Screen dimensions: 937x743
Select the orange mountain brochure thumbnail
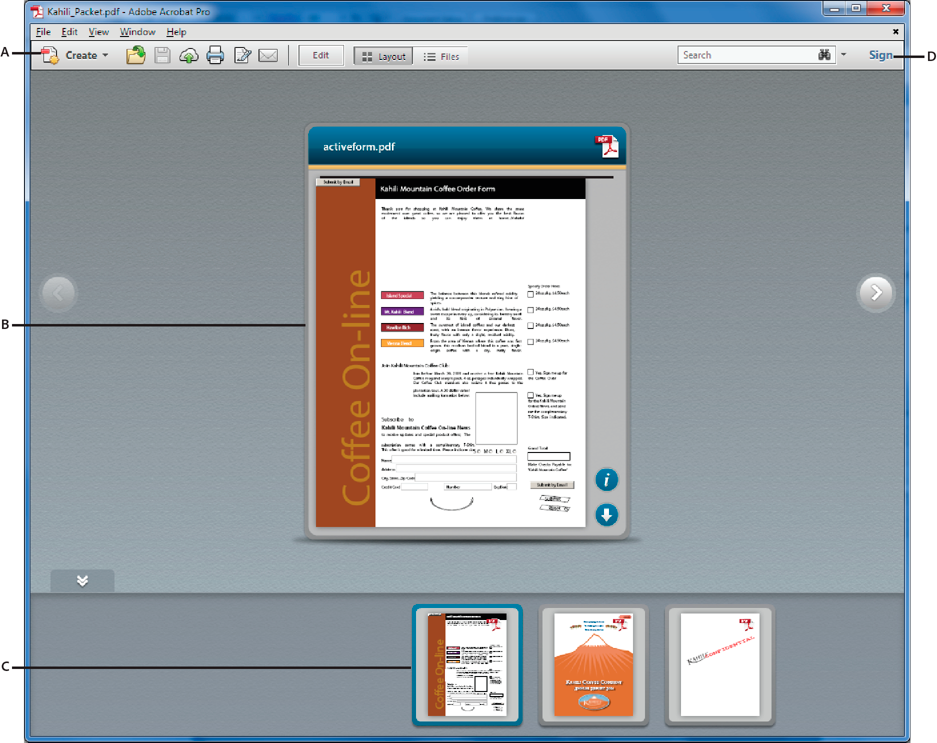pyautogui.click(x=593, y=665)
